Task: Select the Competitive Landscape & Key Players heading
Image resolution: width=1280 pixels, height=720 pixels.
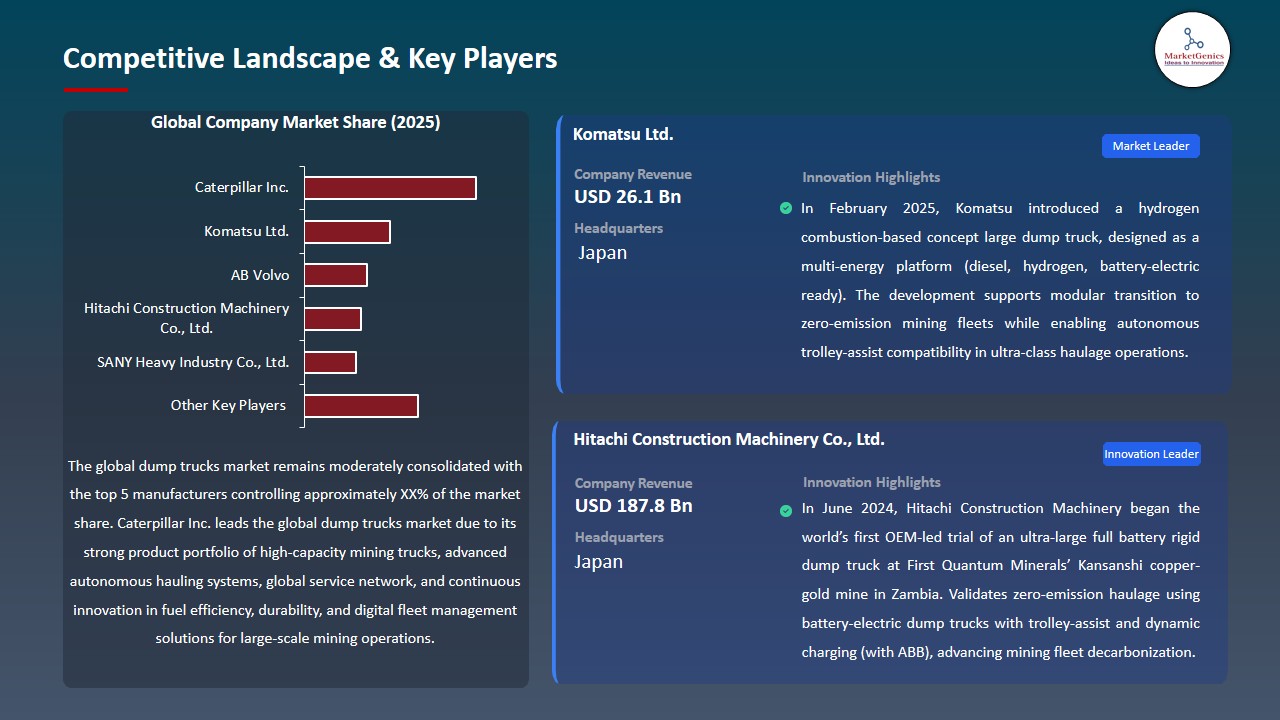Action: coord(310,58)
